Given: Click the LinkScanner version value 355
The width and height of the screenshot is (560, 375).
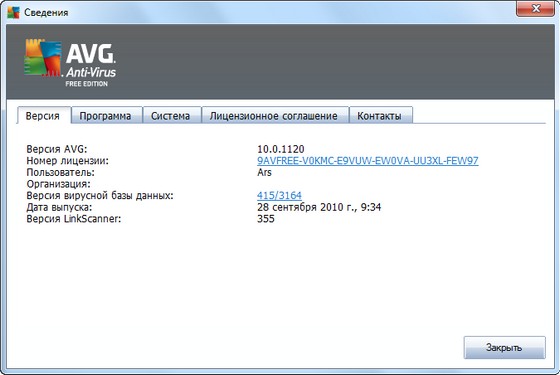Looking at the screenshot, I should point(266,219).
